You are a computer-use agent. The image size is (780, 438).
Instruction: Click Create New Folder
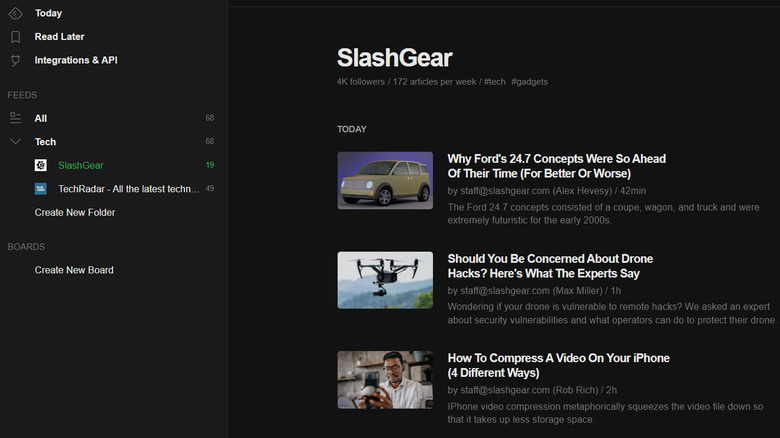coord(74,212)
